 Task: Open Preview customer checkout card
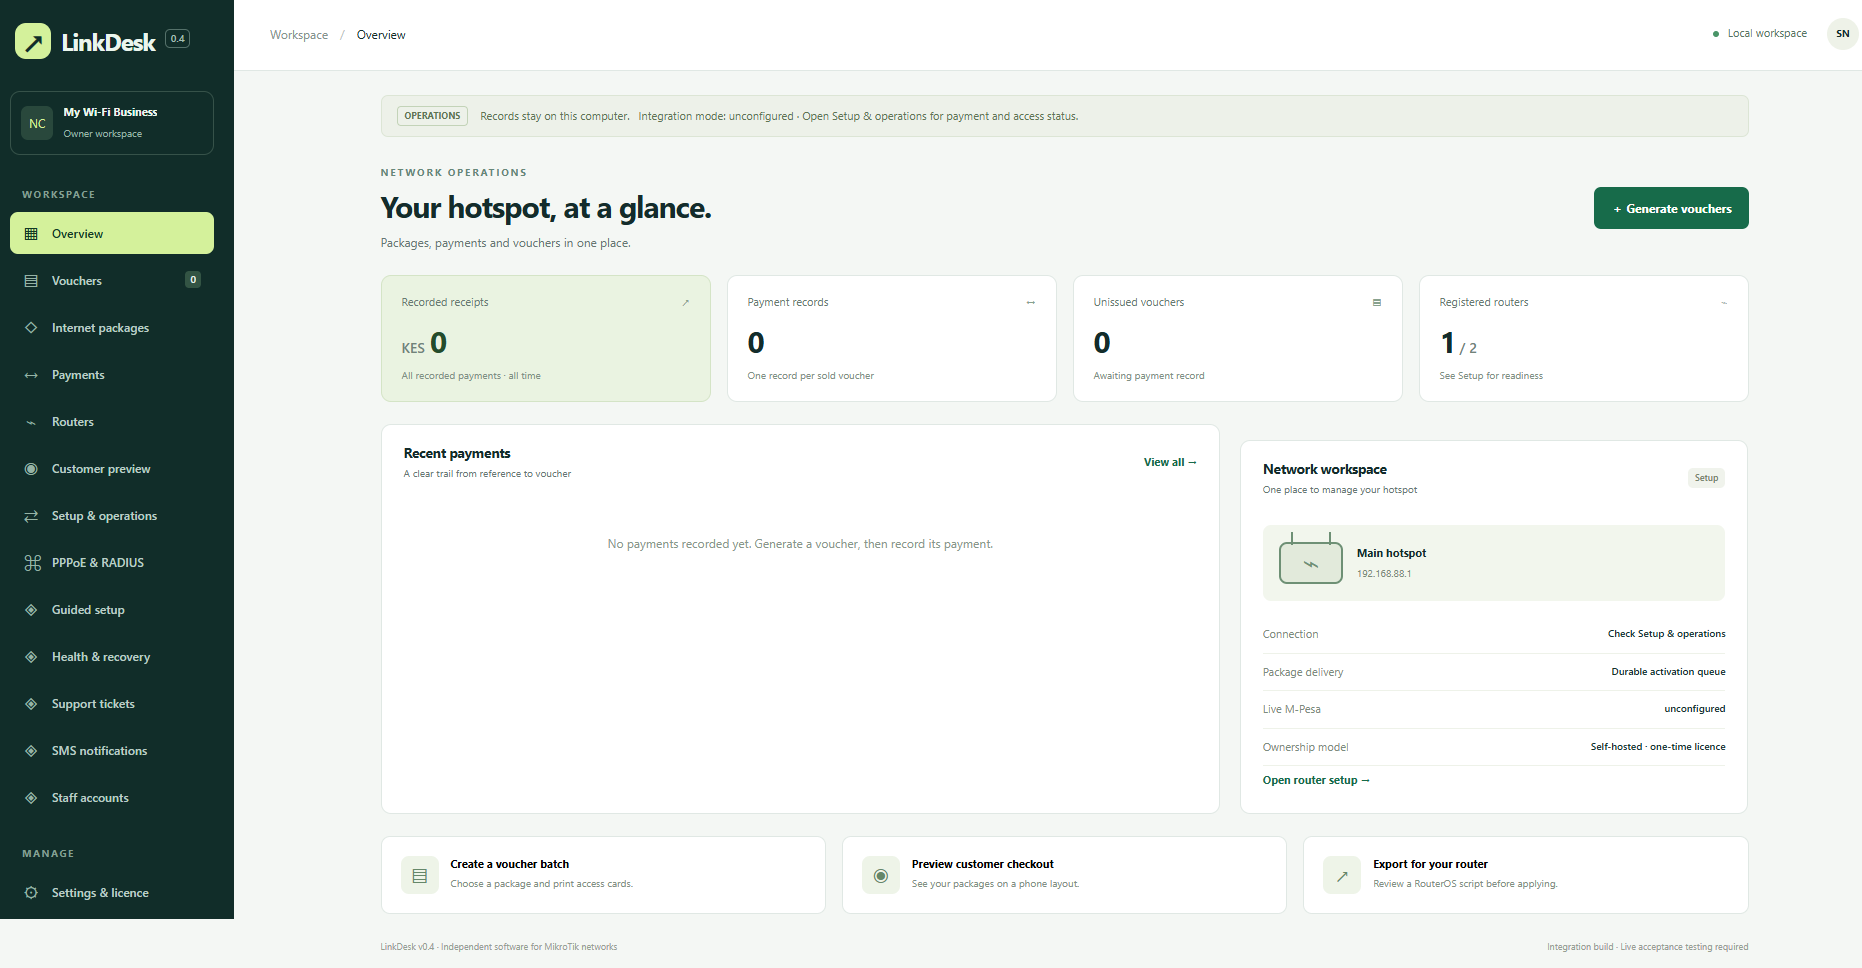pos(1064,875)
